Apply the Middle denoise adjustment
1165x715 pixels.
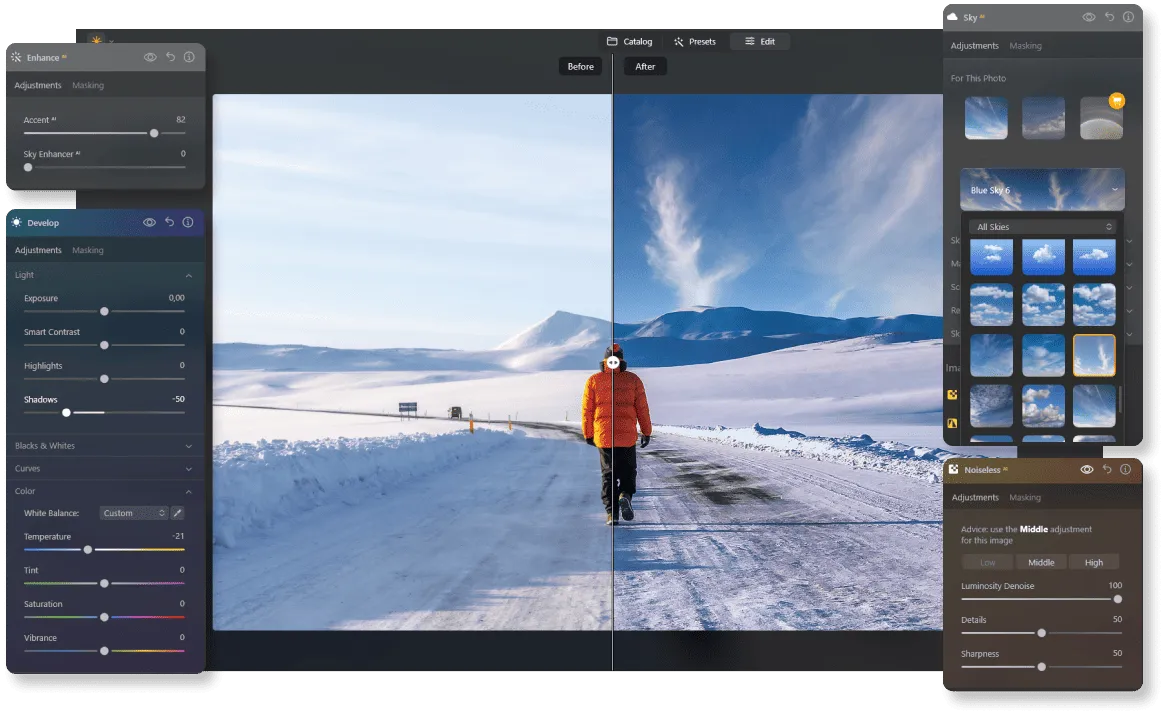1040,561
